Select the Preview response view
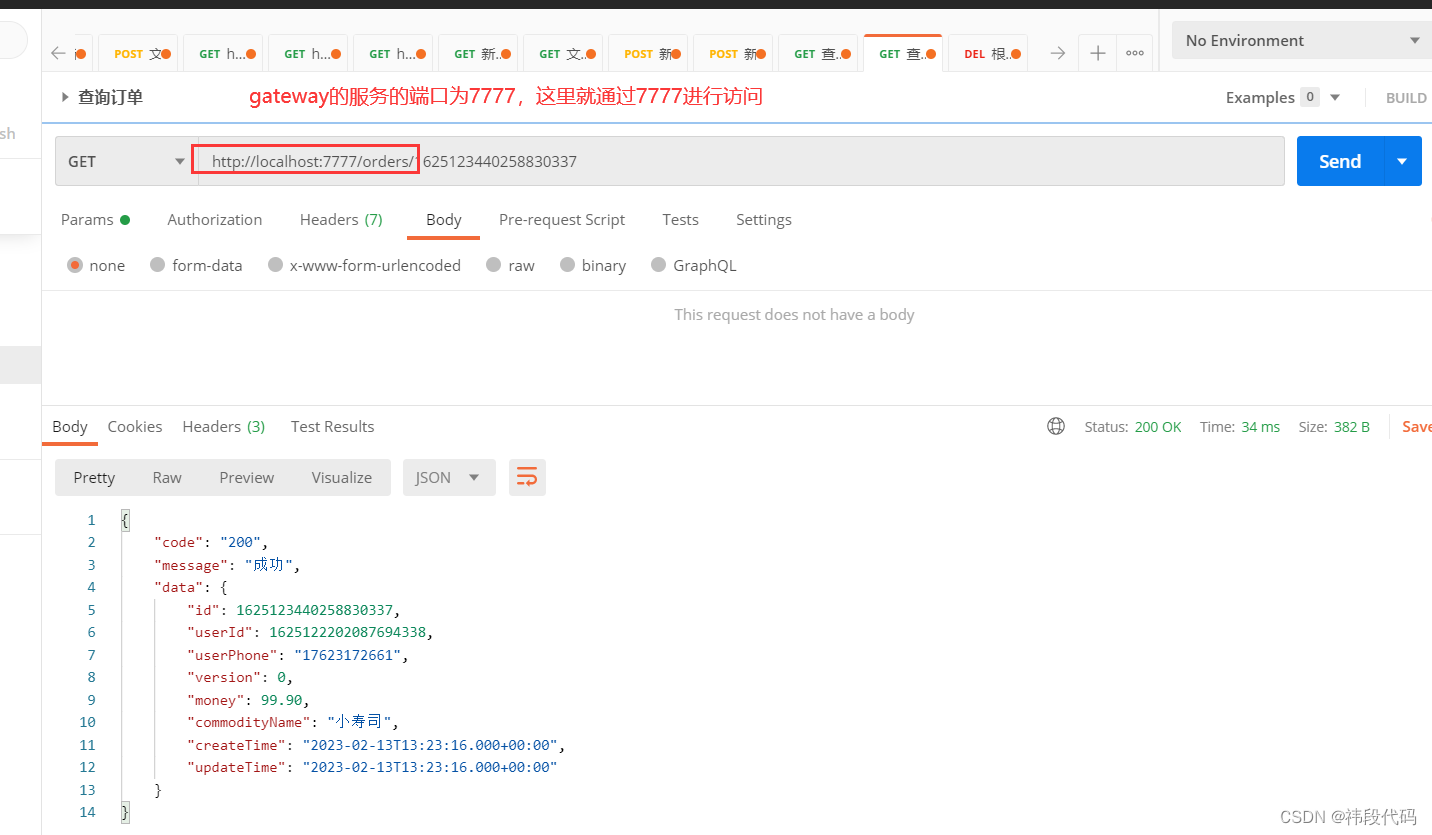This screenshot has height=835, width=1432. pos(246,477)
